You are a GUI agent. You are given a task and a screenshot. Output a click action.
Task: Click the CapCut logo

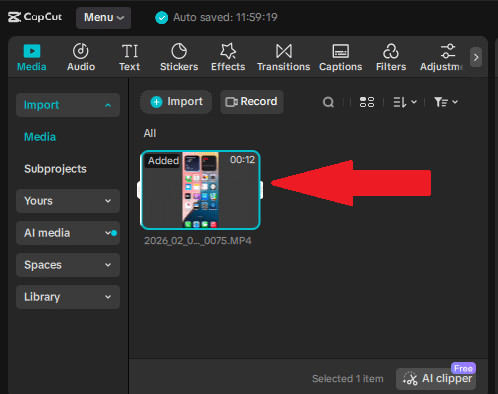tap(35, 17)
